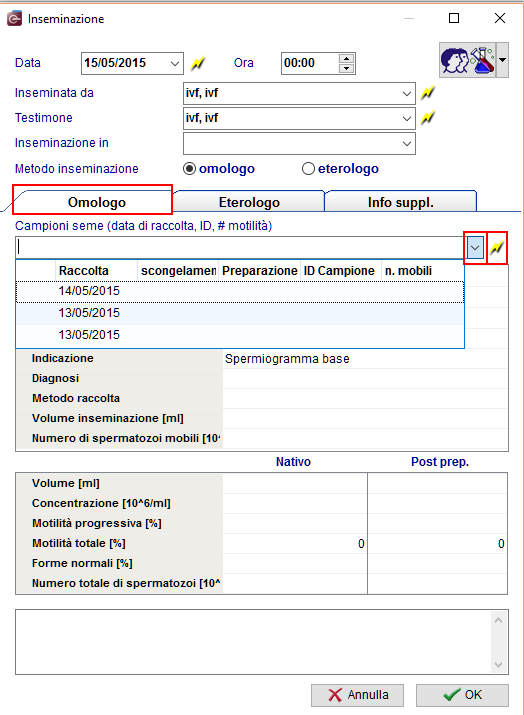Select the omologo radio button
The height and width of the screenshot is (715, 524).
pyautogui.click(x=189, y=169)
